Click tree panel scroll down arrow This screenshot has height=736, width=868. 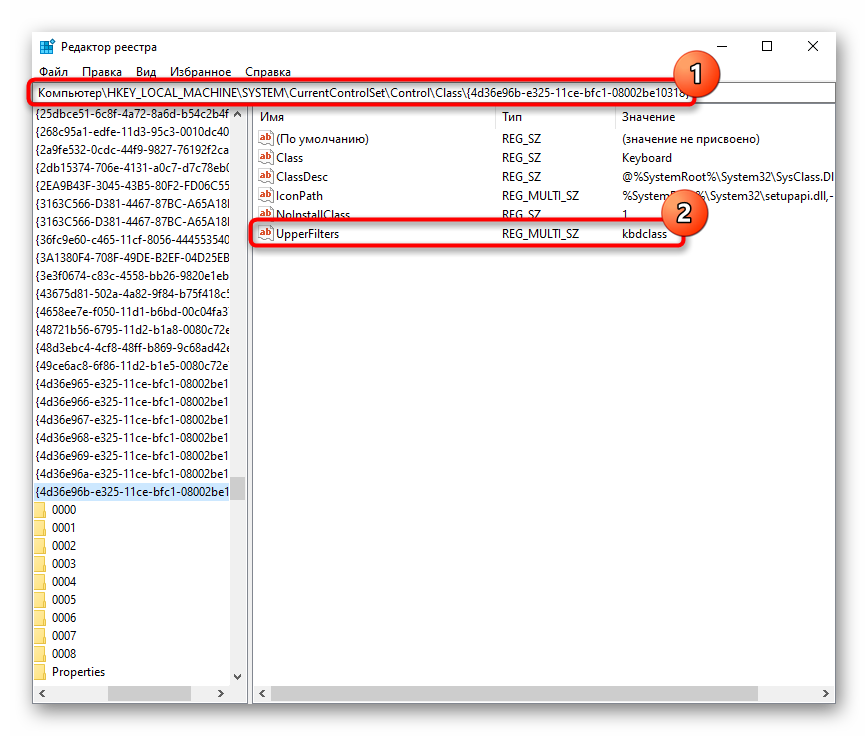point(237,676)
